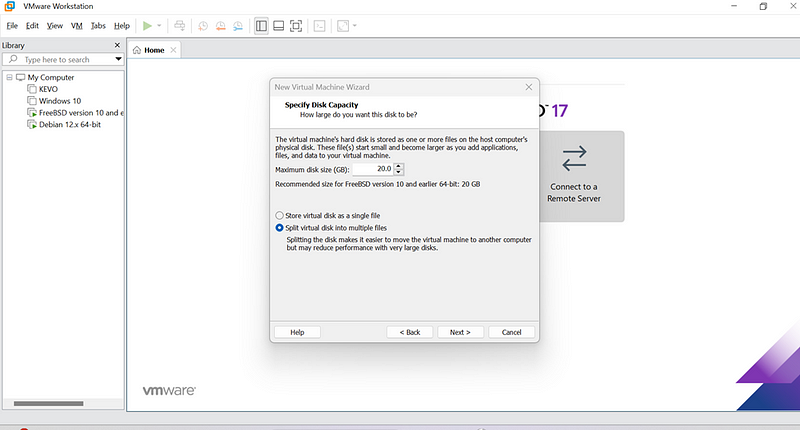The image size is (800, 430).
Task: Click the running FreeBSD VM icon
Action: (x=32, y=112)
